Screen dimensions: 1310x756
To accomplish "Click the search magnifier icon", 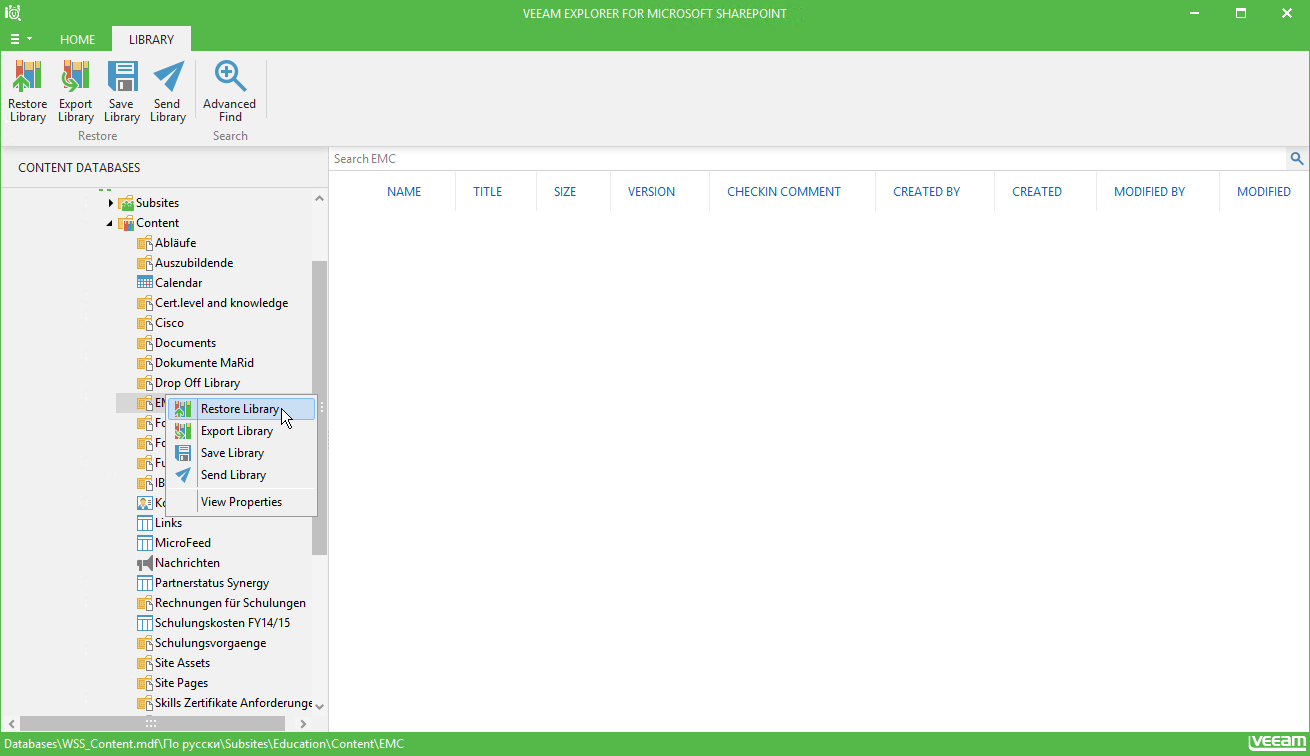I will point(1297,159).
